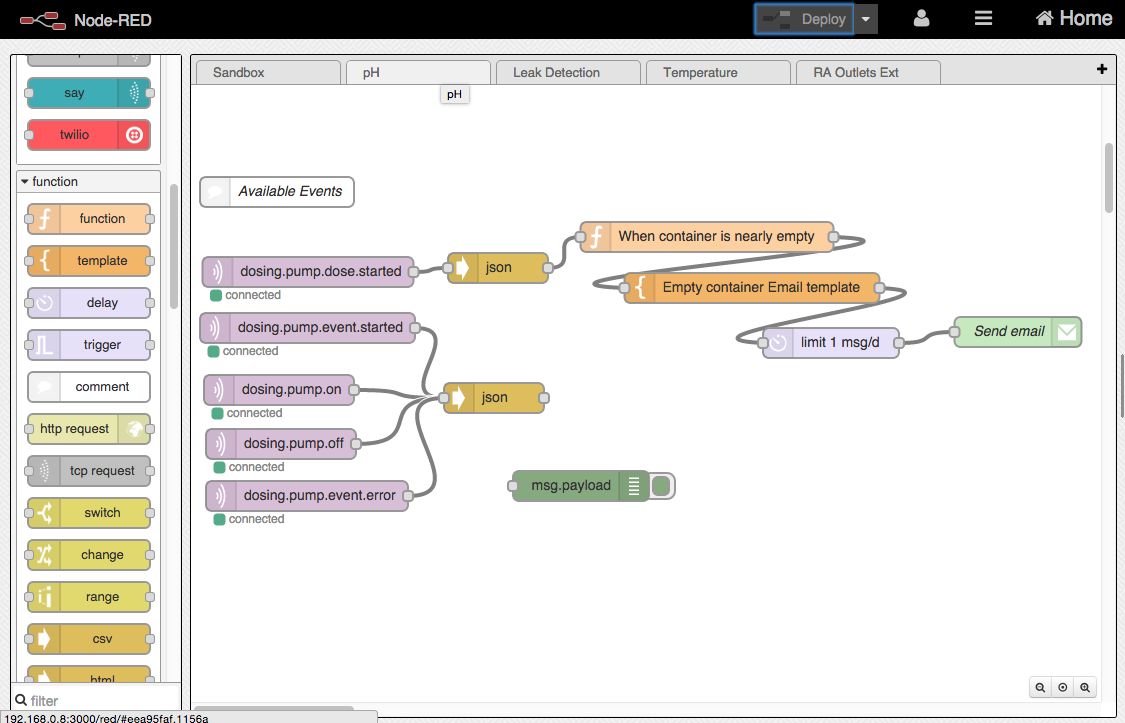Image resolution: width=1125 pixels, height=723 pixels.
Task: Open the RA Outlets Ext tab
Action: click(868, 72)
